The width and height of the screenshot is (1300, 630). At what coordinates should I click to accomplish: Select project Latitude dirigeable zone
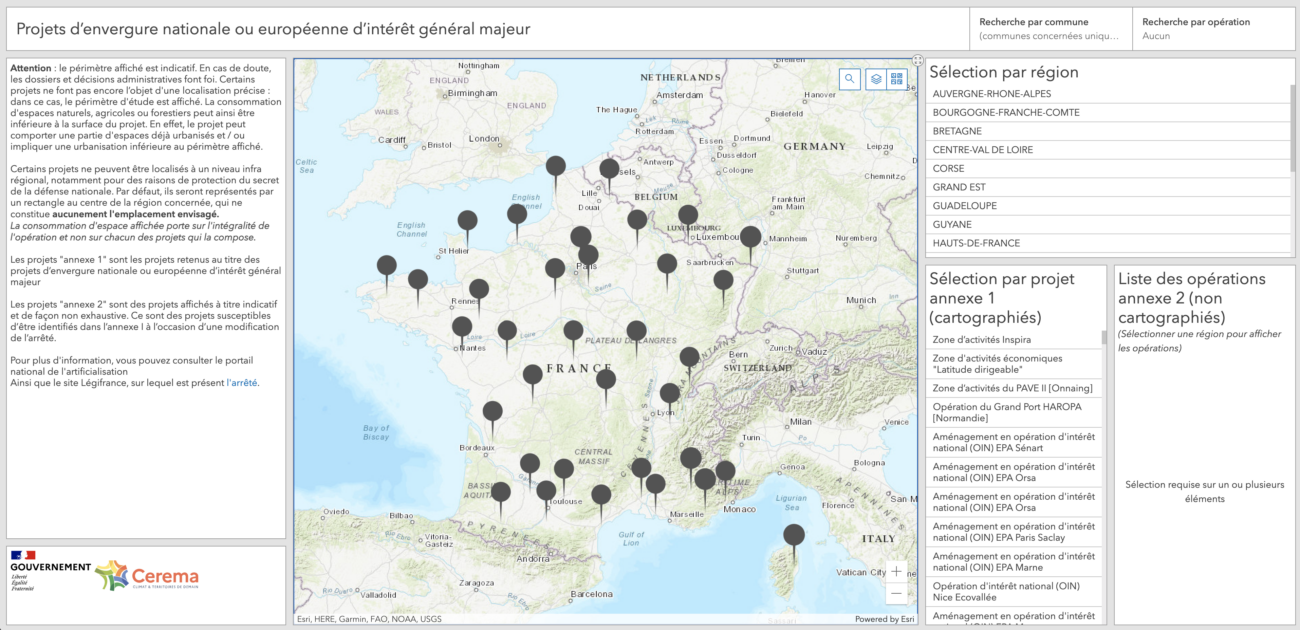point(1014,364)
